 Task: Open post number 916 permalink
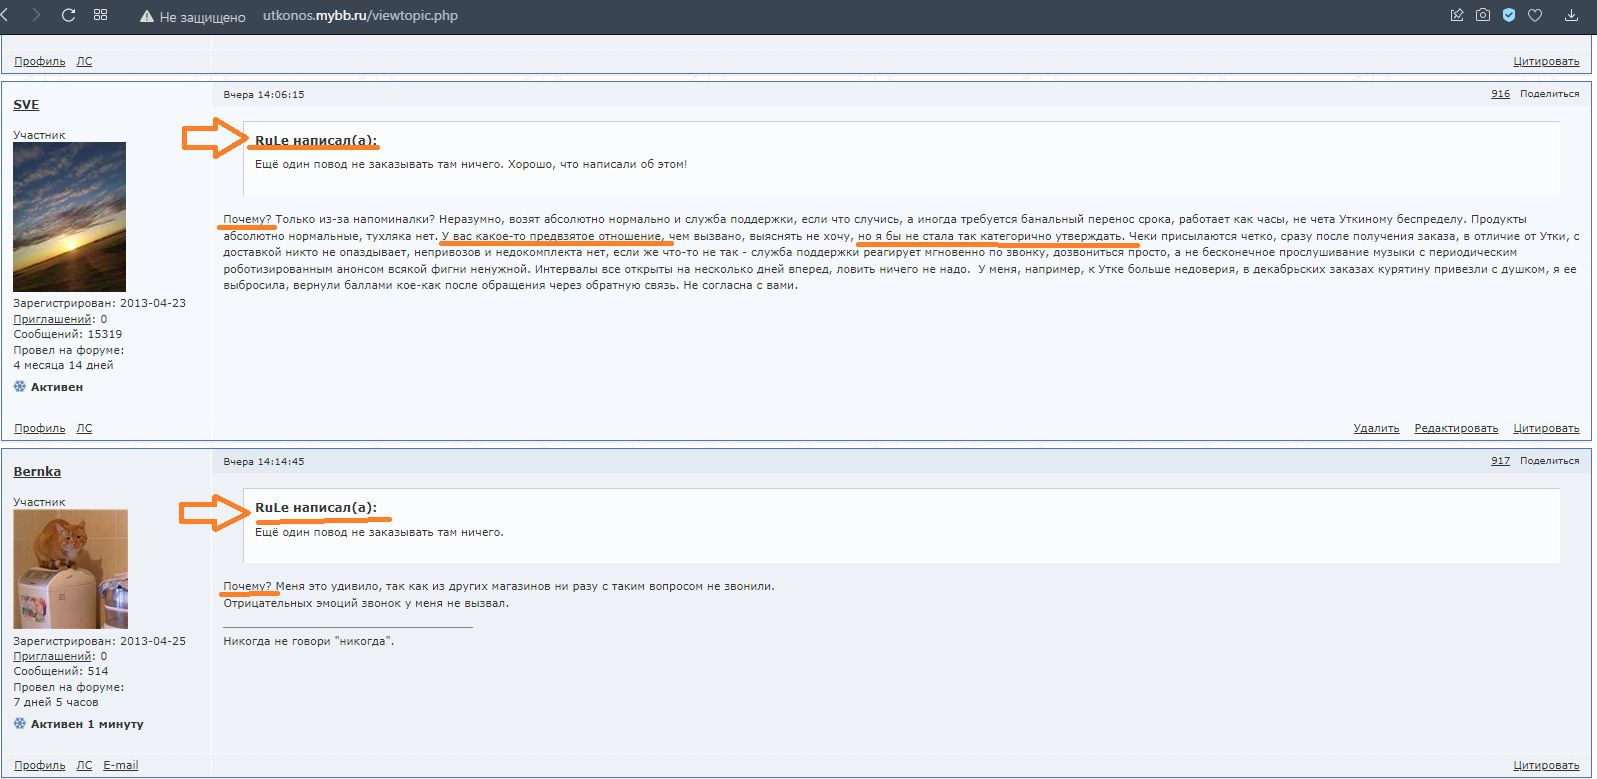tap(1500, 94)
